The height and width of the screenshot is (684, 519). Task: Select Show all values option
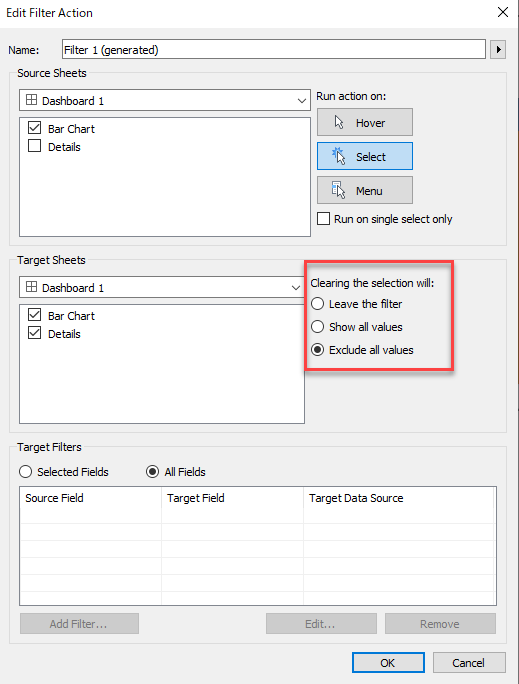pos(318,327)
